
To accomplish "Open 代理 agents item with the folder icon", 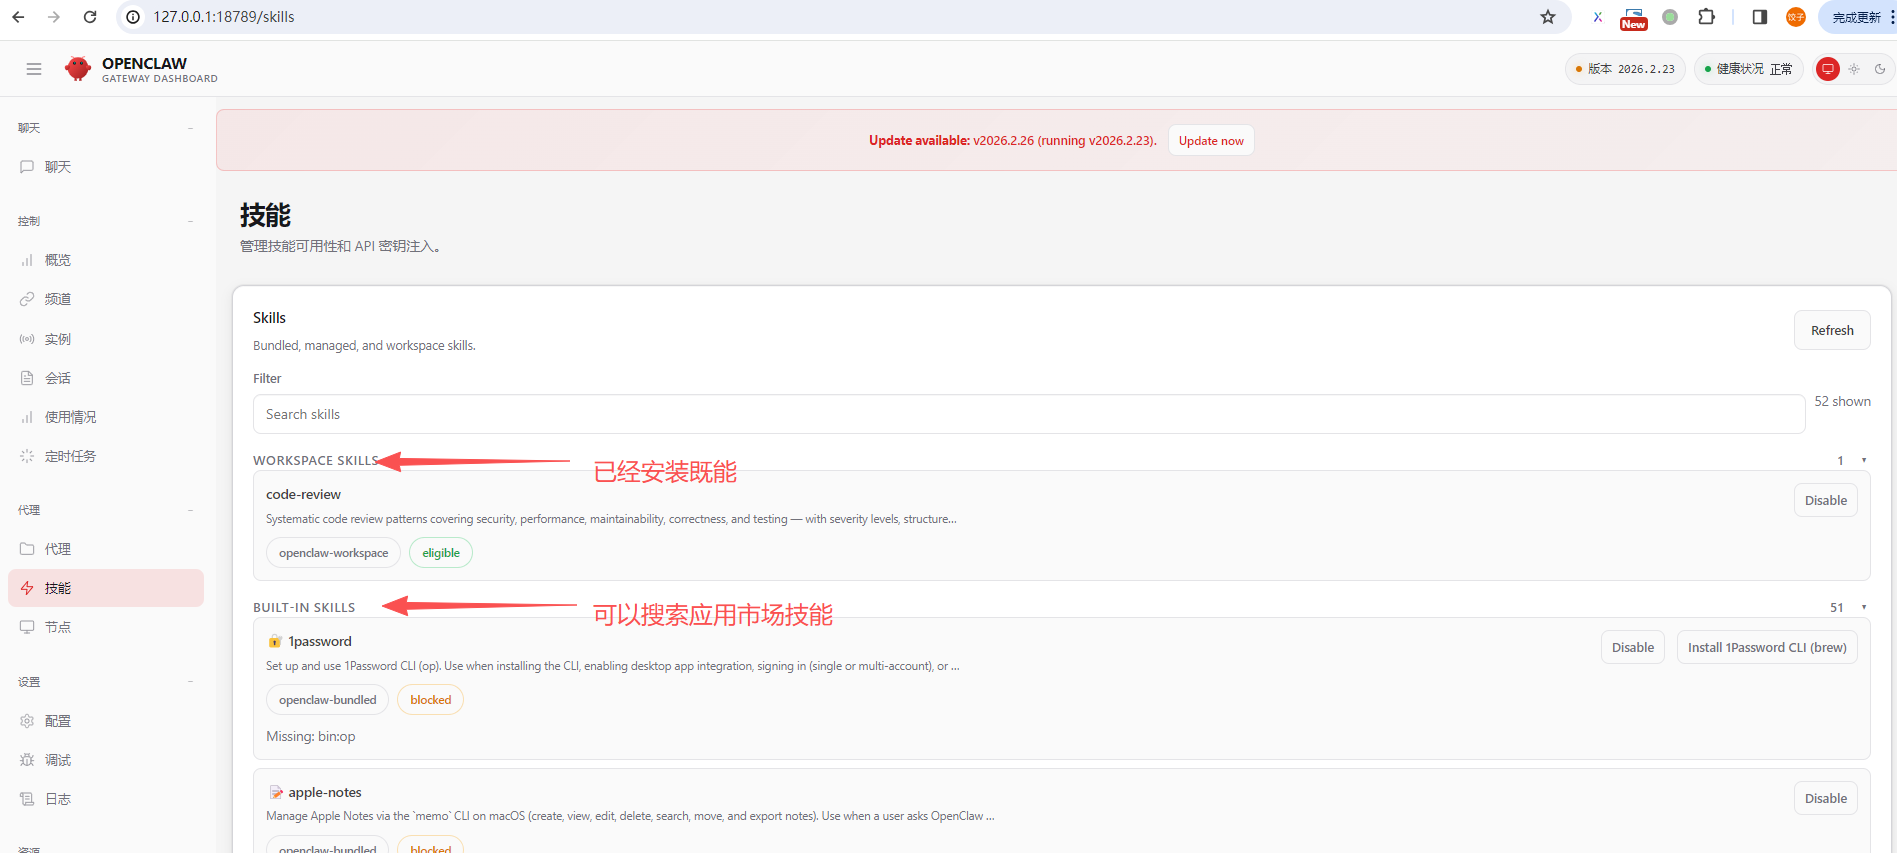I will pyautogui.click(x=106, y=549).
